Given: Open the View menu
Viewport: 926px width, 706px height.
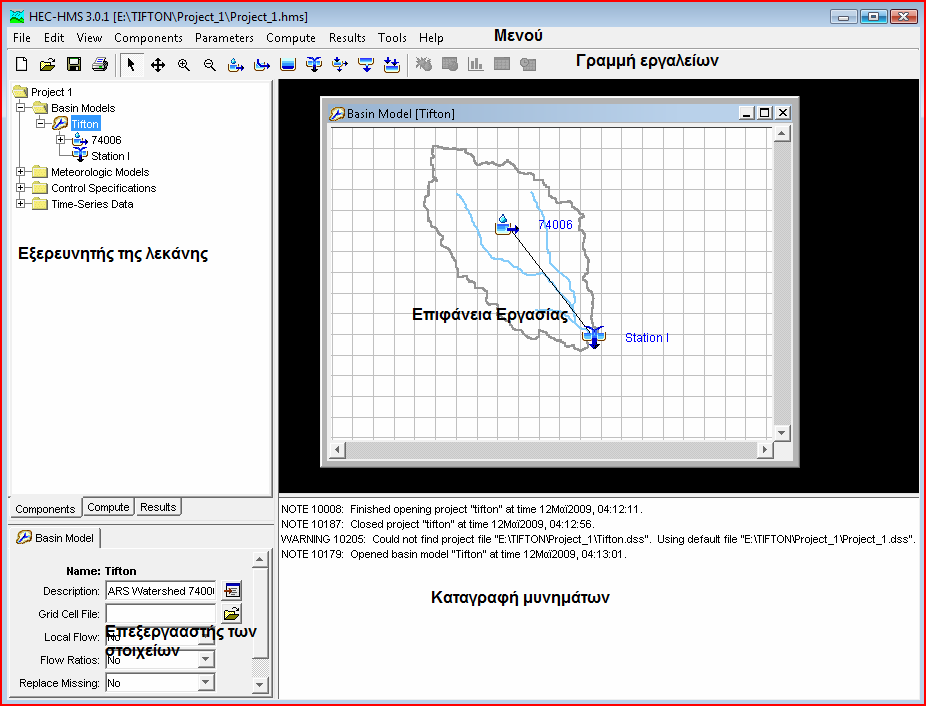Looking at the screenshot, I should pos(89,38).
